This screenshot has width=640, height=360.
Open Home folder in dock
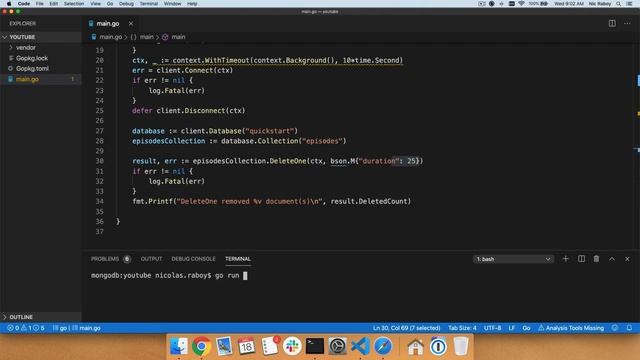click(416, 346)
